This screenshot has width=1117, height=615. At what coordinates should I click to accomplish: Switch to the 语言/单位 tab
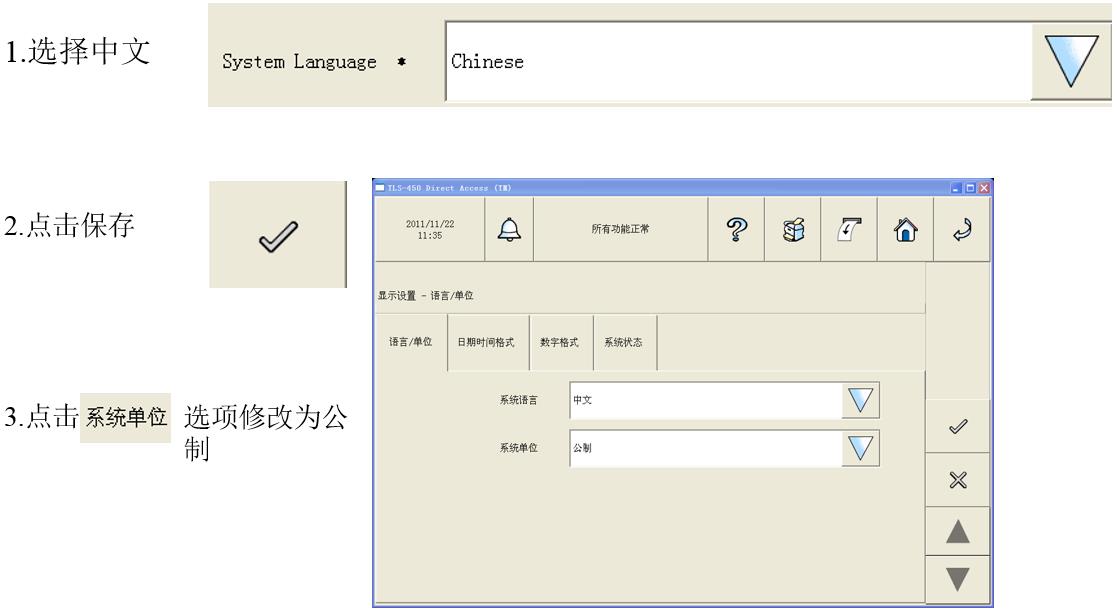point(410,342)
